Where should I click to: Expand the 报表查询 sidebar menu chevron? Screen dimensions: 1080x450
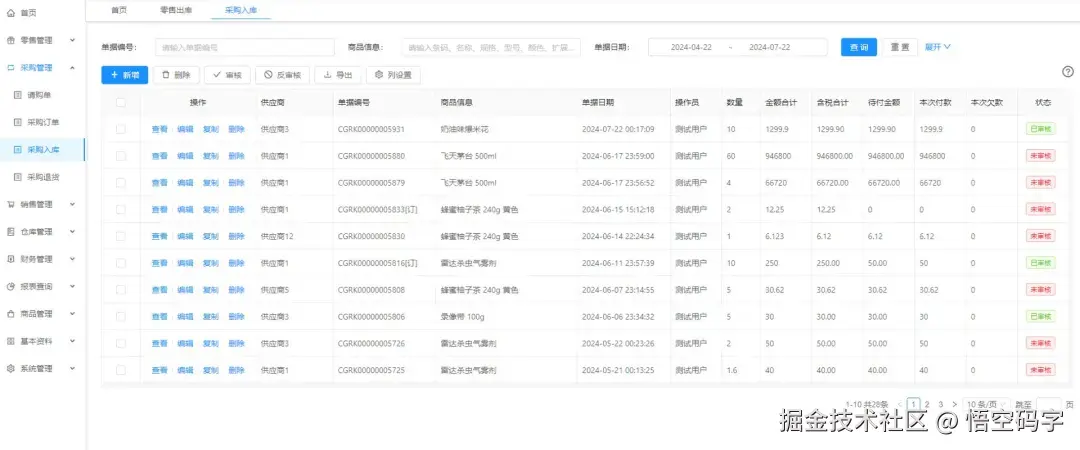(x=72, y=287)
